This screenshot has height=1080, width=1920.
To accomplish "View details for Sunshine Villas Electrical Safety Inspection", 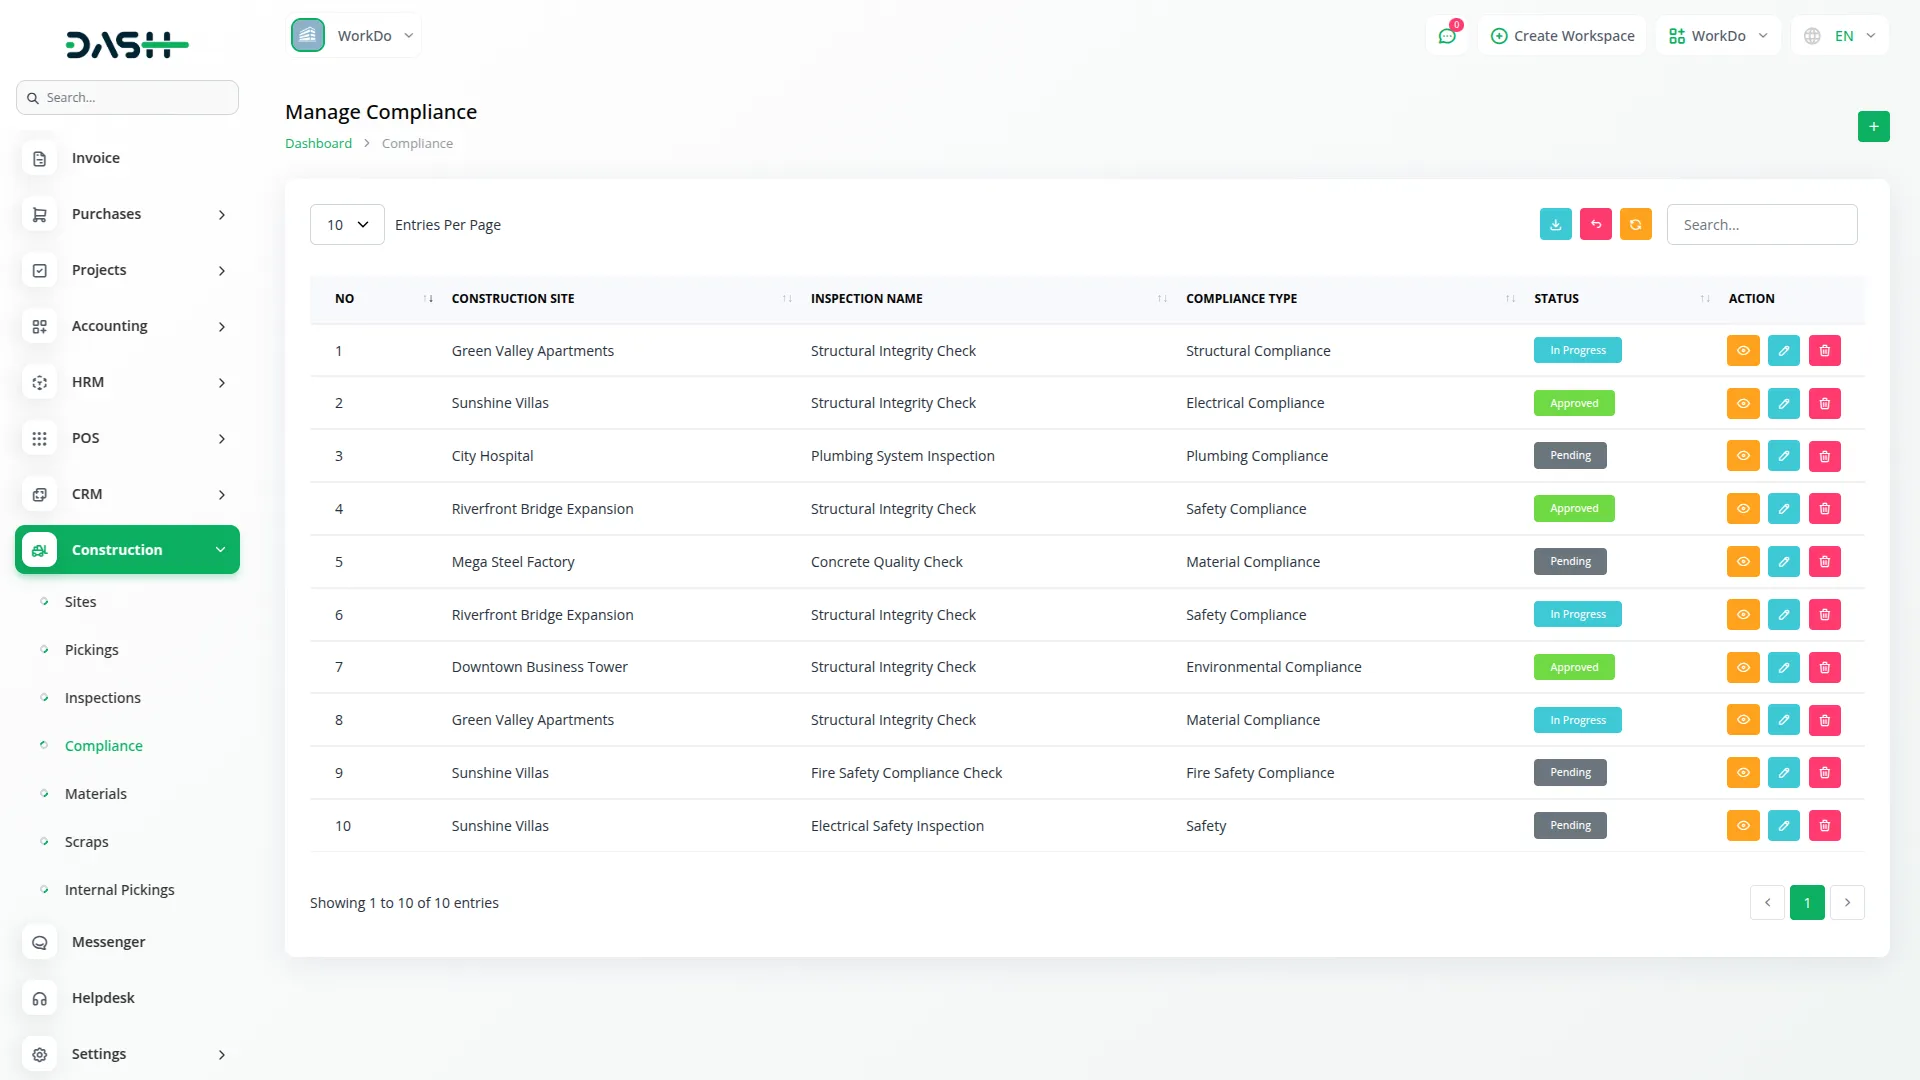I will pyautogui.click(x=1742, y=826).
